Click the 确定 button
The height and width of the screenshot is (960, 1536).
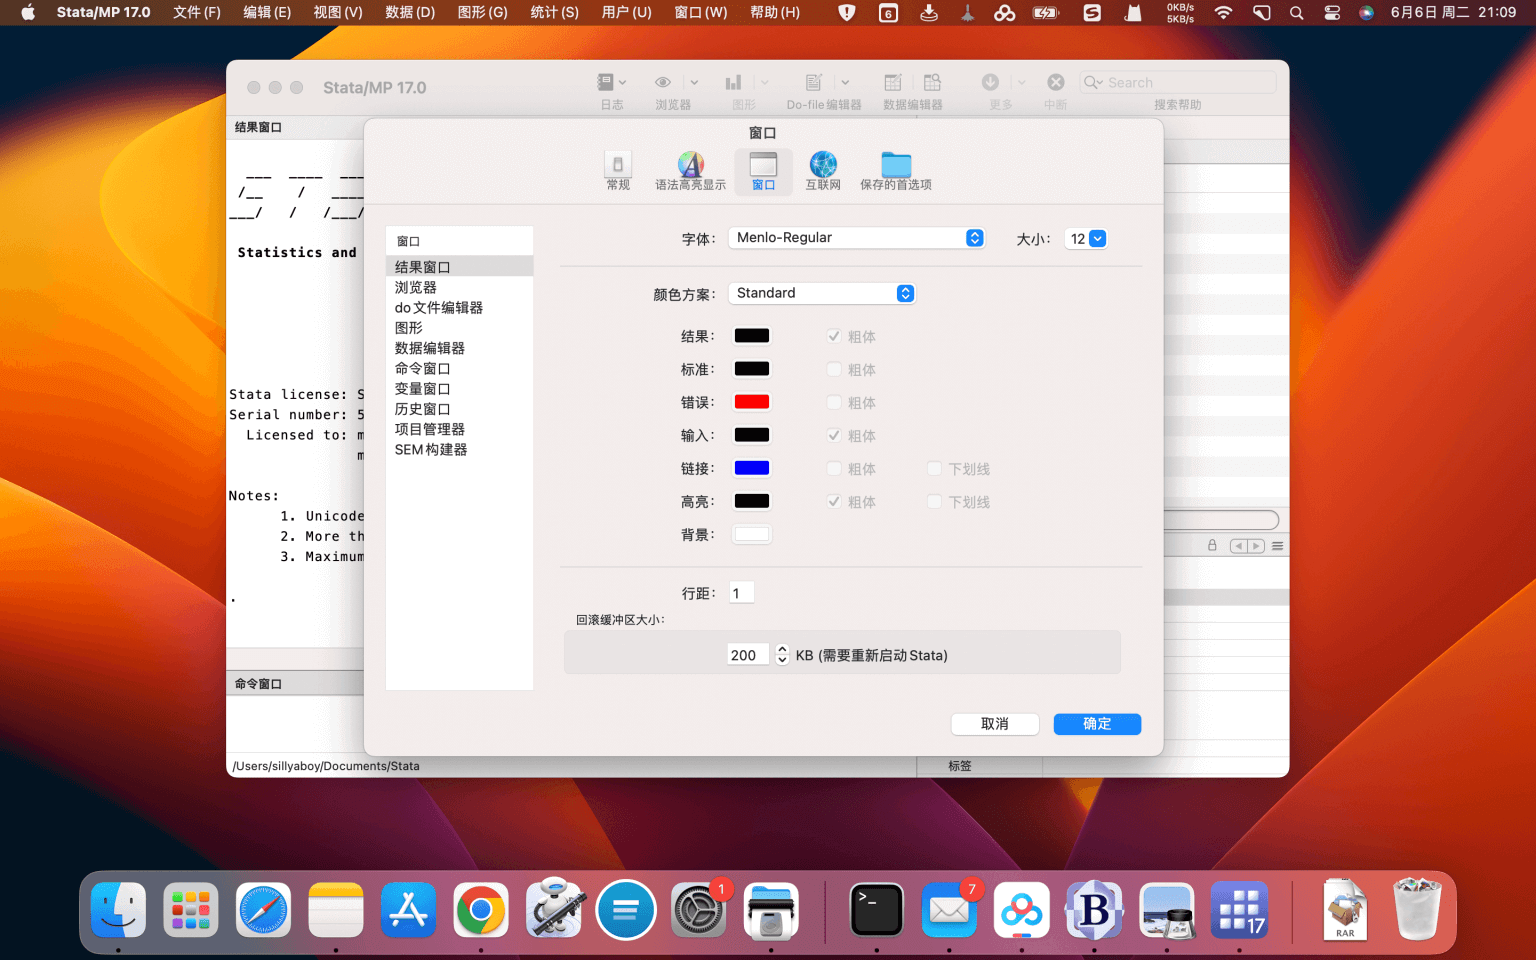[1097, 723]
